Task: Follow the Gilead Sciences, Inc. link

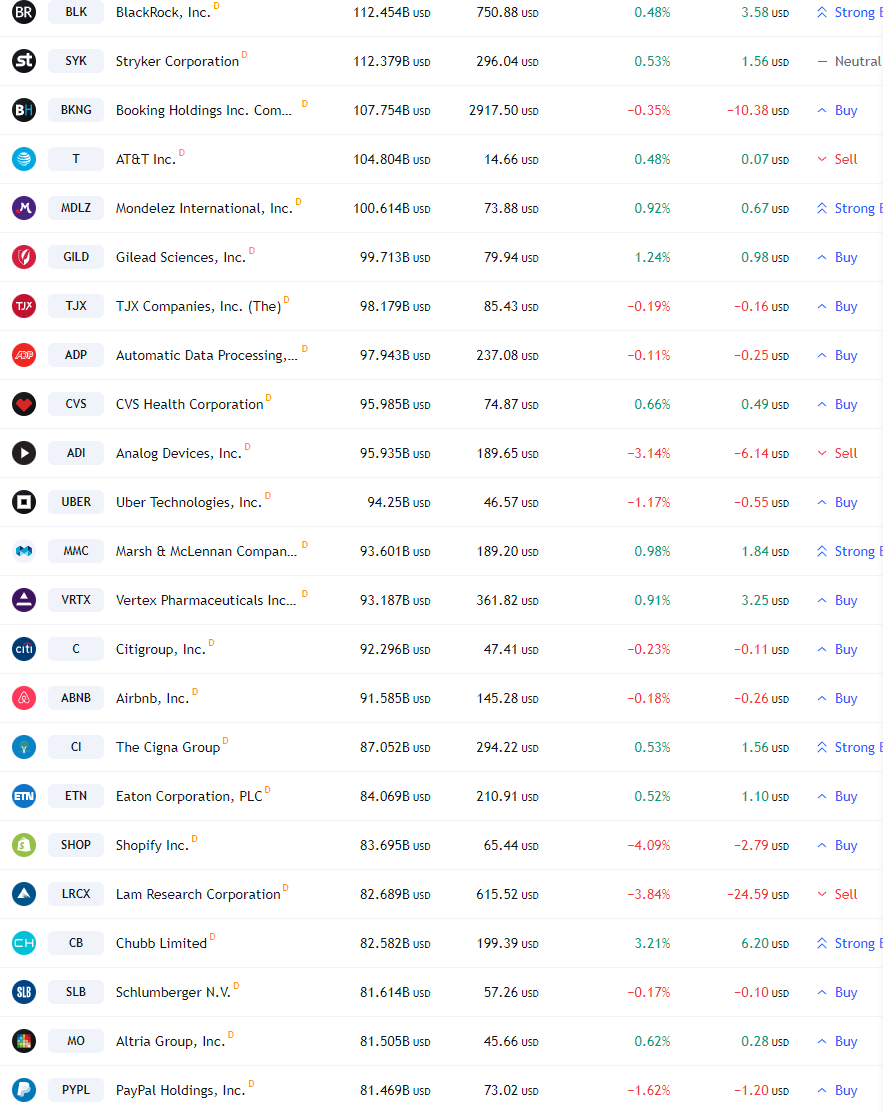Action: 181,257
